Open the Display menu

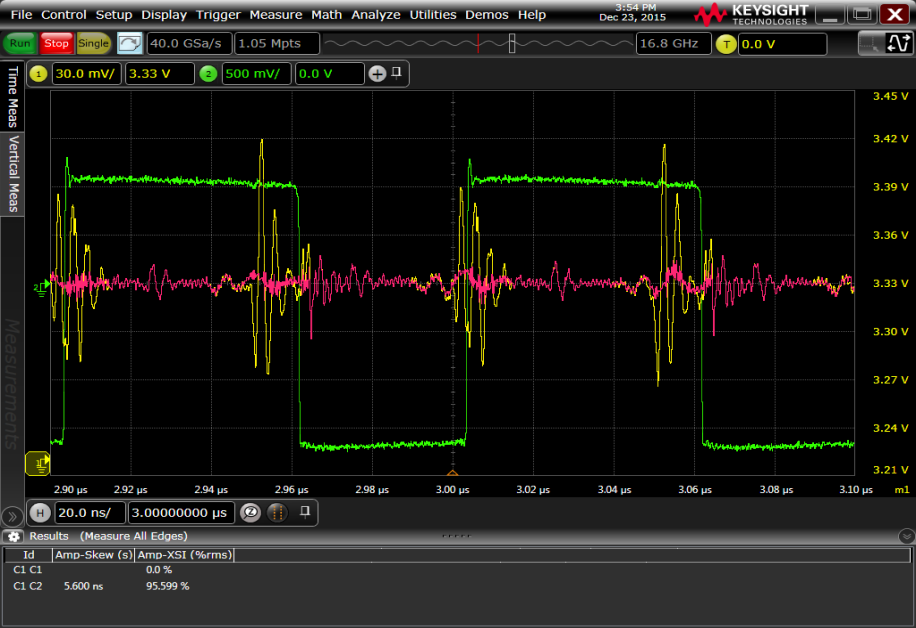[x=164, y=15]
